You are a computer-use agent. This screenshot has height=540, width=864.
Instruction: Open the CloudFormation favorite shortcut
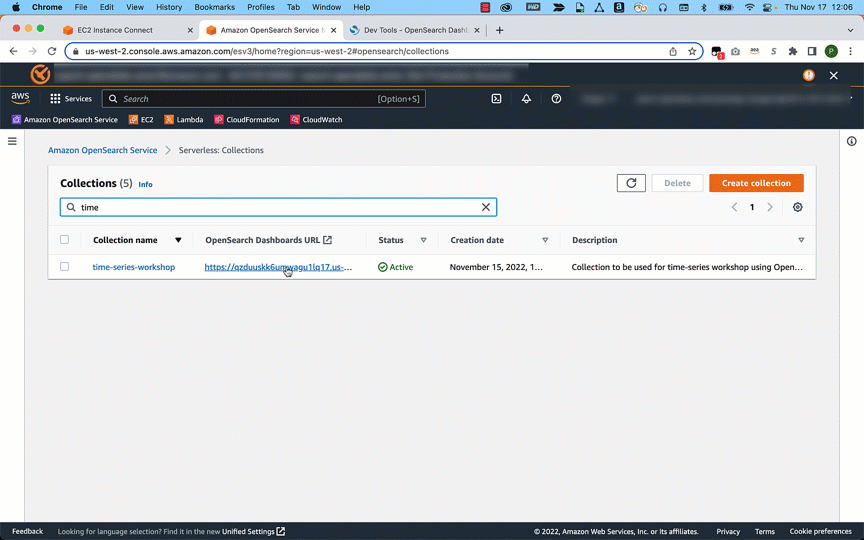click(x=247, y=120)
